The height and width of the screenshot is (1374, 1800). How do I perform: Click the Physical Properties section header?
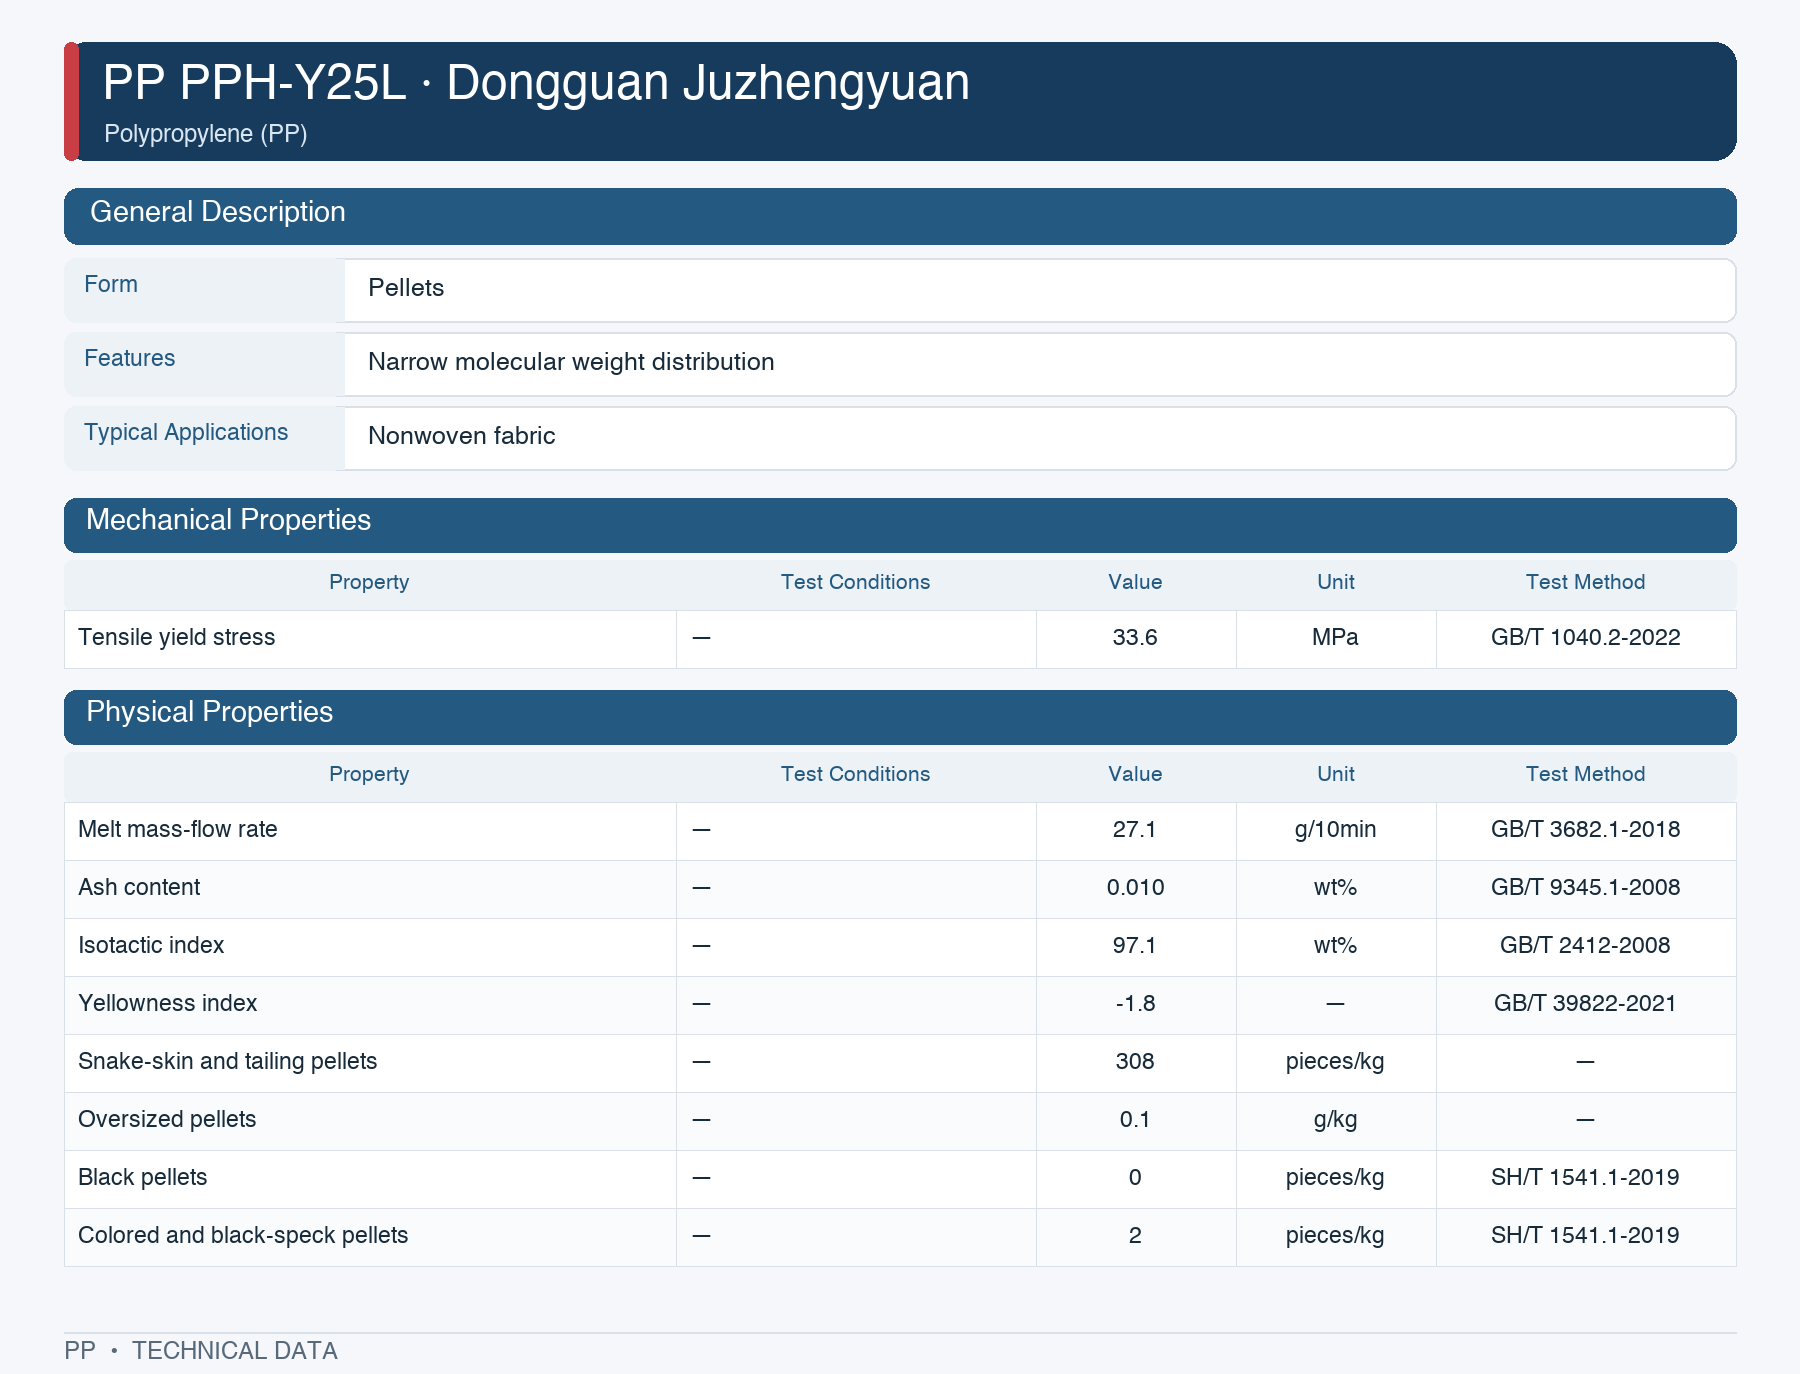click(x=900, y=717)
